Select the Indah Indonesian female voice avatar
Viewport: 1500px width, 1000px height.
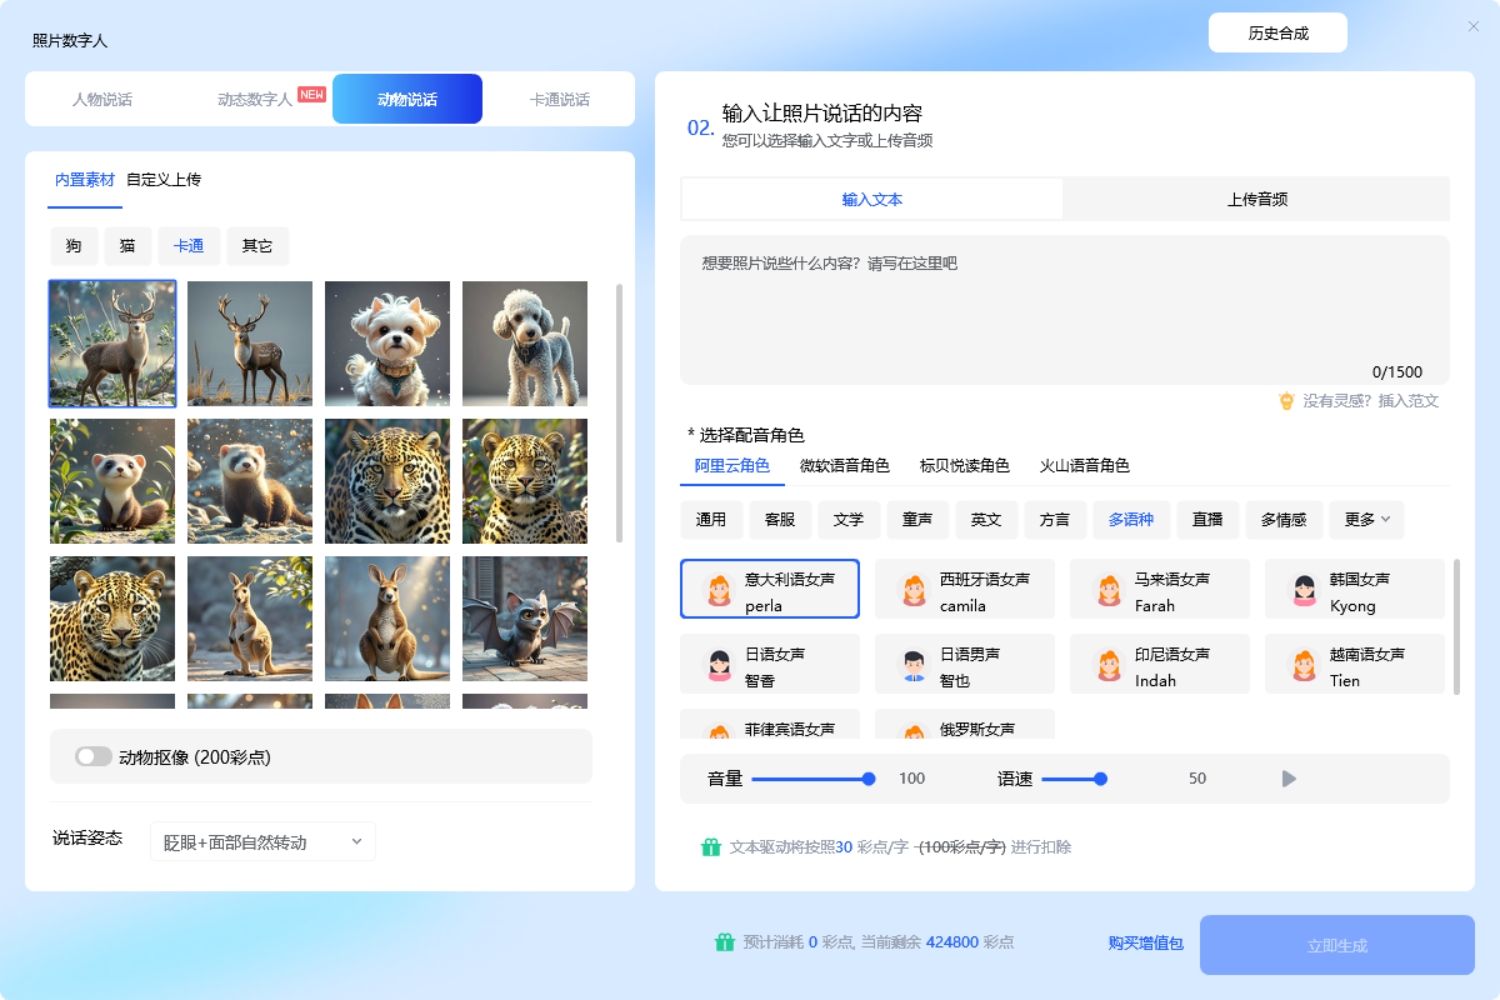(1159, 664)
